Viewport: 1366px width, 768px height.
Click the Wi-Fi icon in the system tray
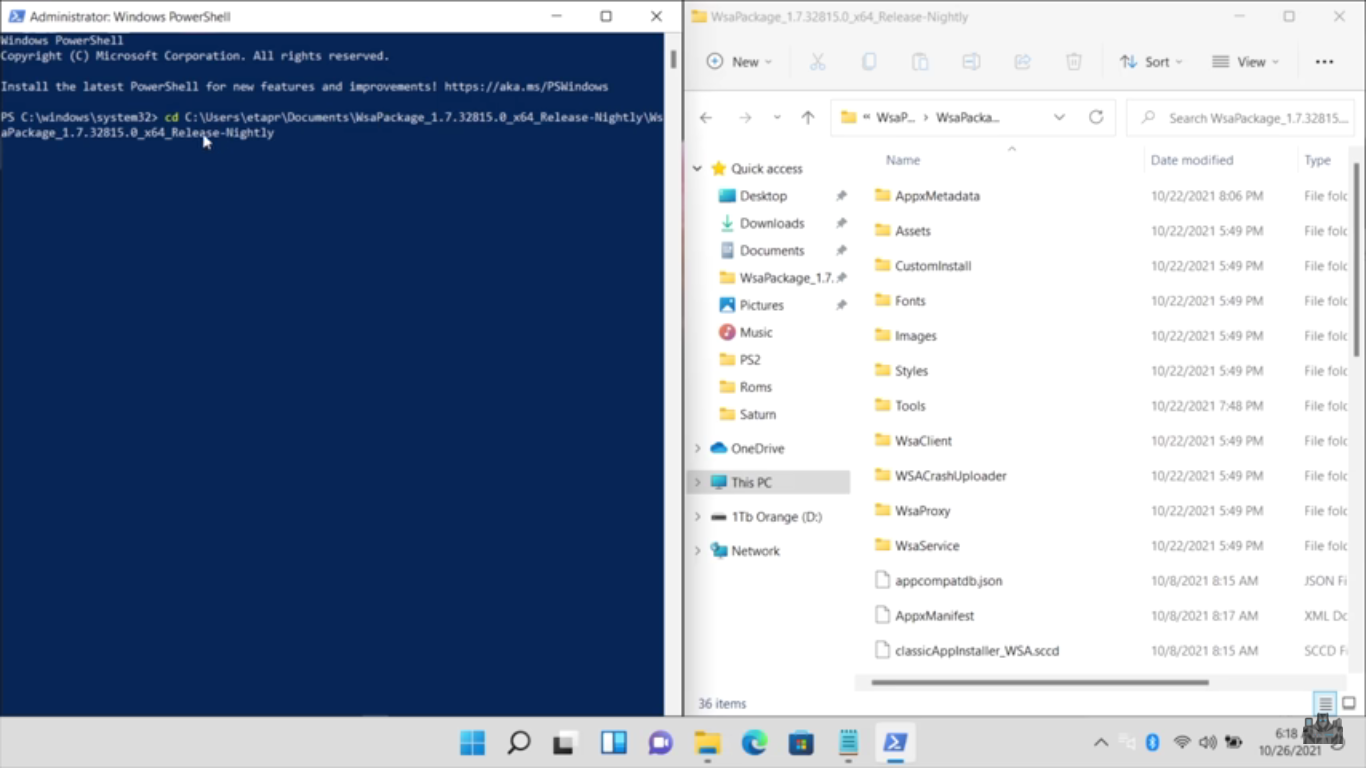pyautogui.click(x=1182, y=742)
